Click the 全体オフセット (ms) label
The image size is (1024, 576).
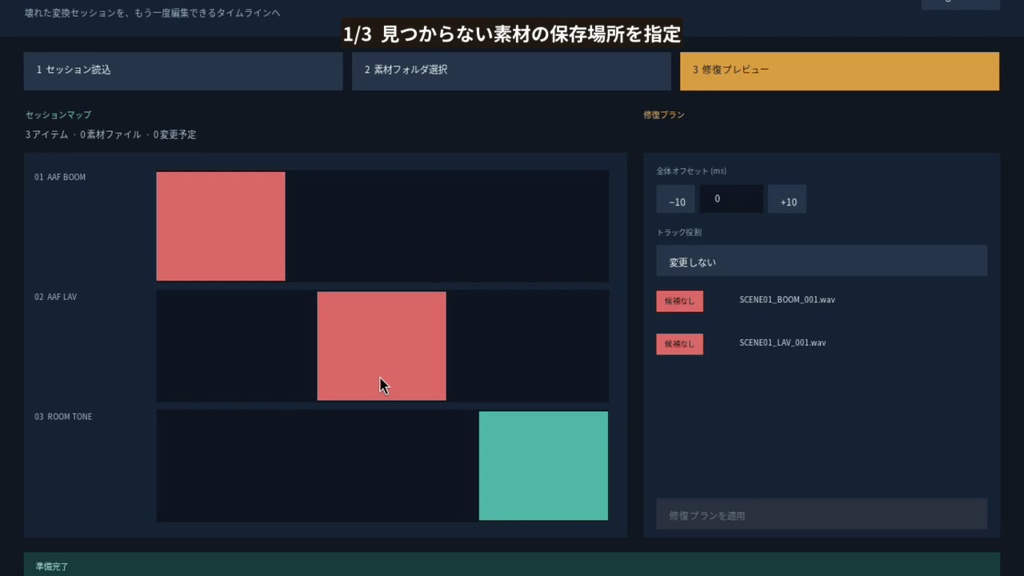tap(692, 171)
